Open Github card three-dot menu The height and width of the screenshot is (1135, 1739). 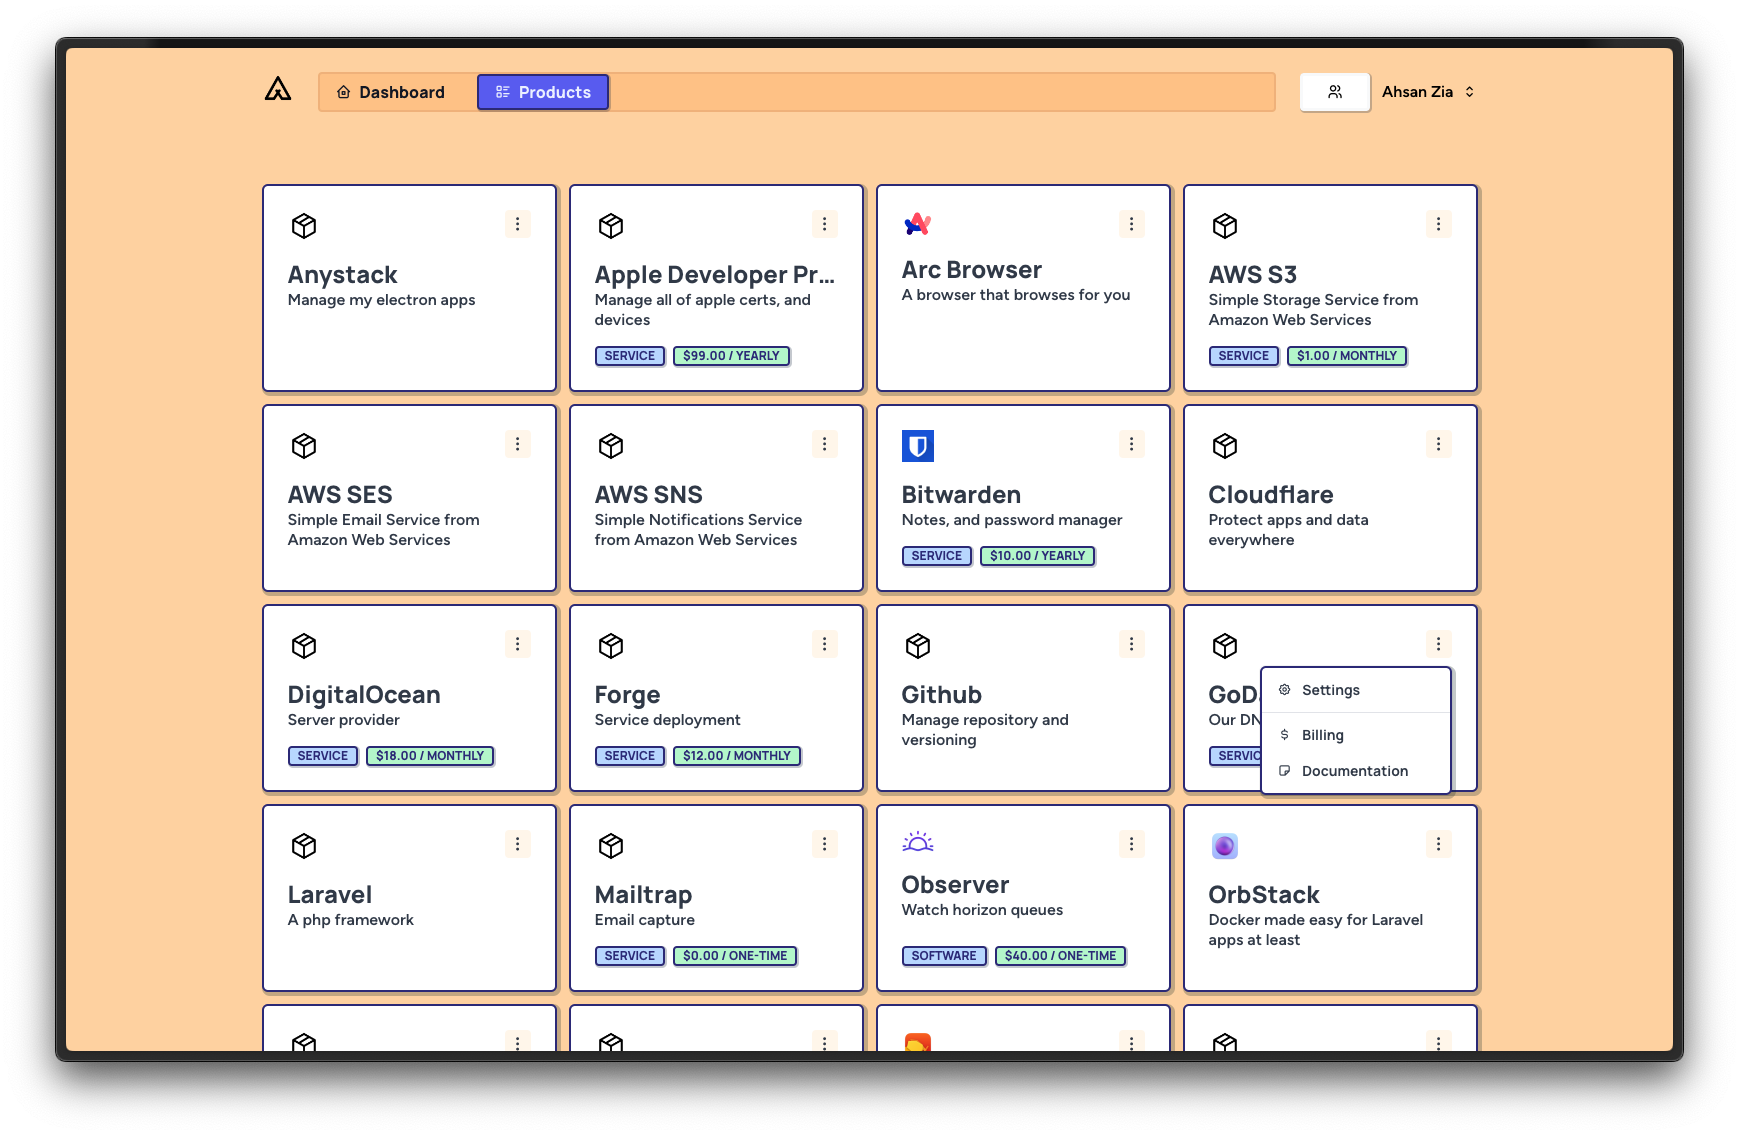pos(1131,644)
